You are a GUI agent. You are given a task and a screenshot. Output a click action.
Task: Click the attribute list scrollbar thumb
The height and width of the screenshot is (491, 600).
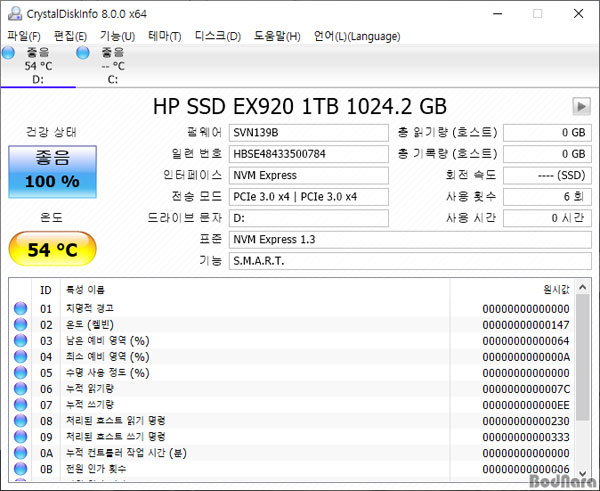pyautogui.click(x=583, y=357)
